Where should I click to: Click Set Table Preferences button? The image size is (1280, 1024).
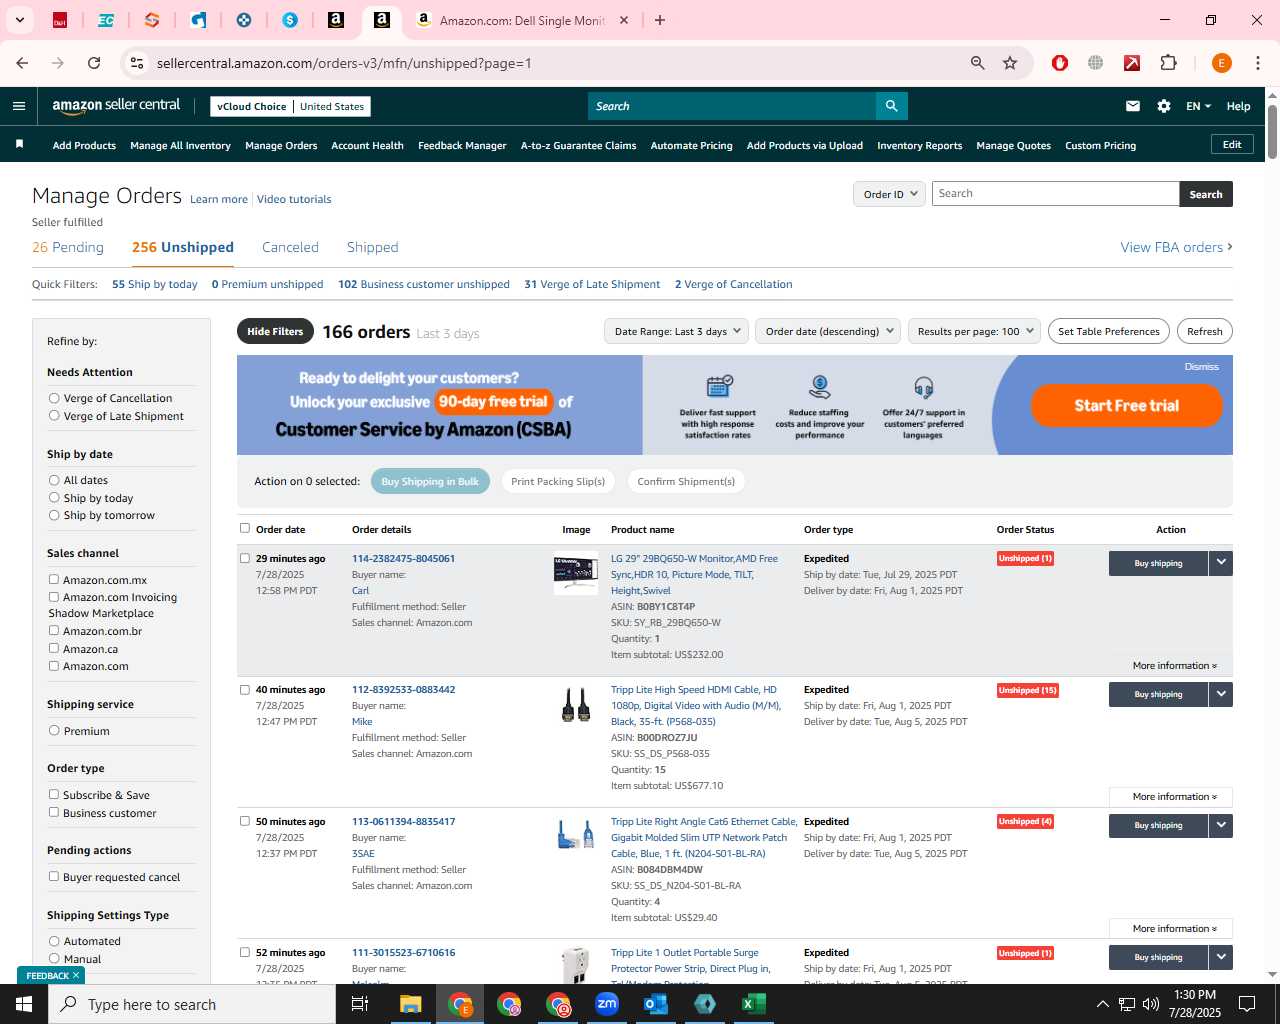[1108, 331]
